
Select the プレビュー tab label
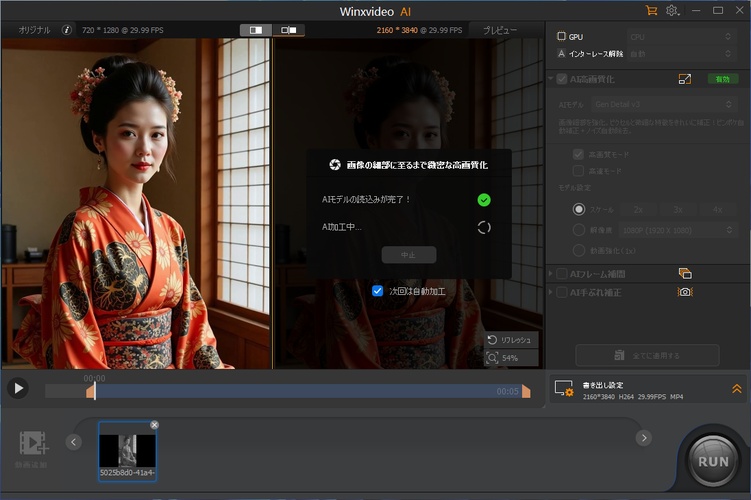click(x=500, y=30)
